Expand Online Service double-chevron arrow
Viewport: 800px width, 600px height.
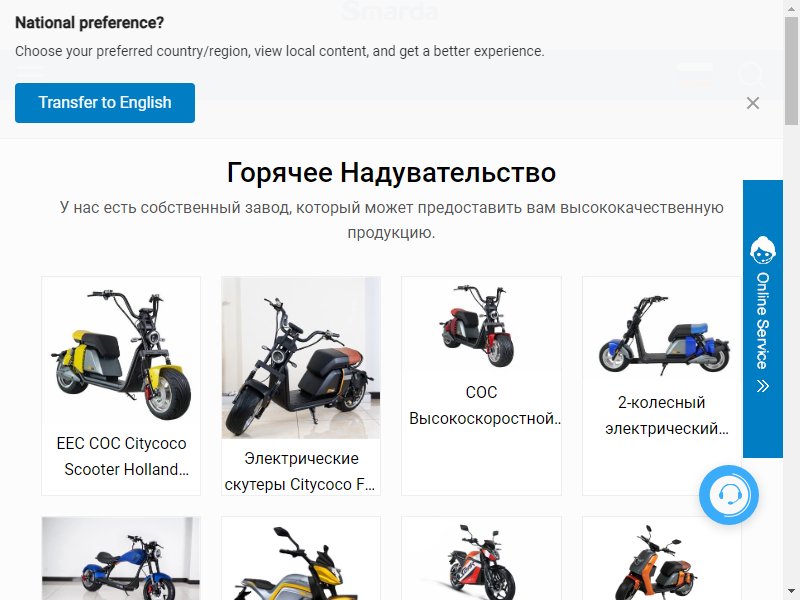click(763, 386)
